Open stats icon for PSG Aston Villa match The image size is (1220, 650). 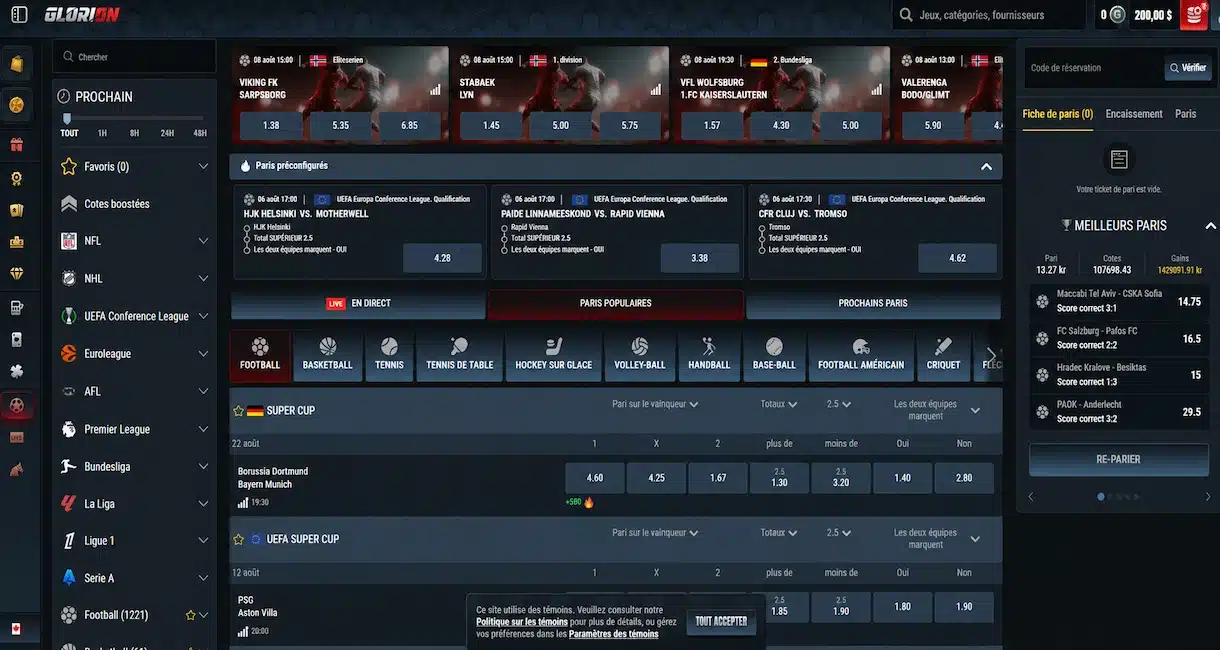point(243,632)
